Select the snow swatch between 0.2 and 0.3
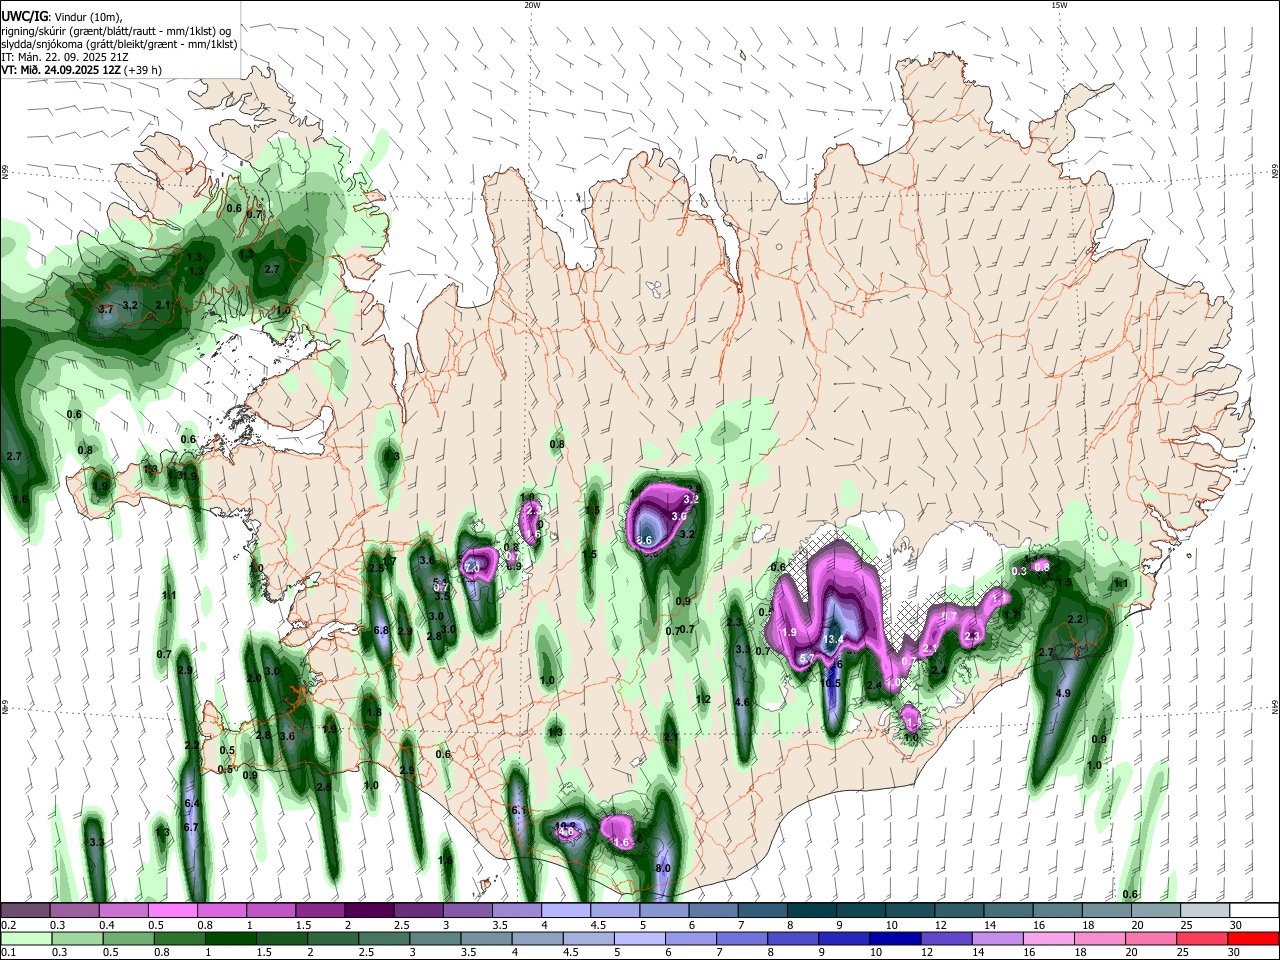The image size is (1280, 960). coord(25,910)
